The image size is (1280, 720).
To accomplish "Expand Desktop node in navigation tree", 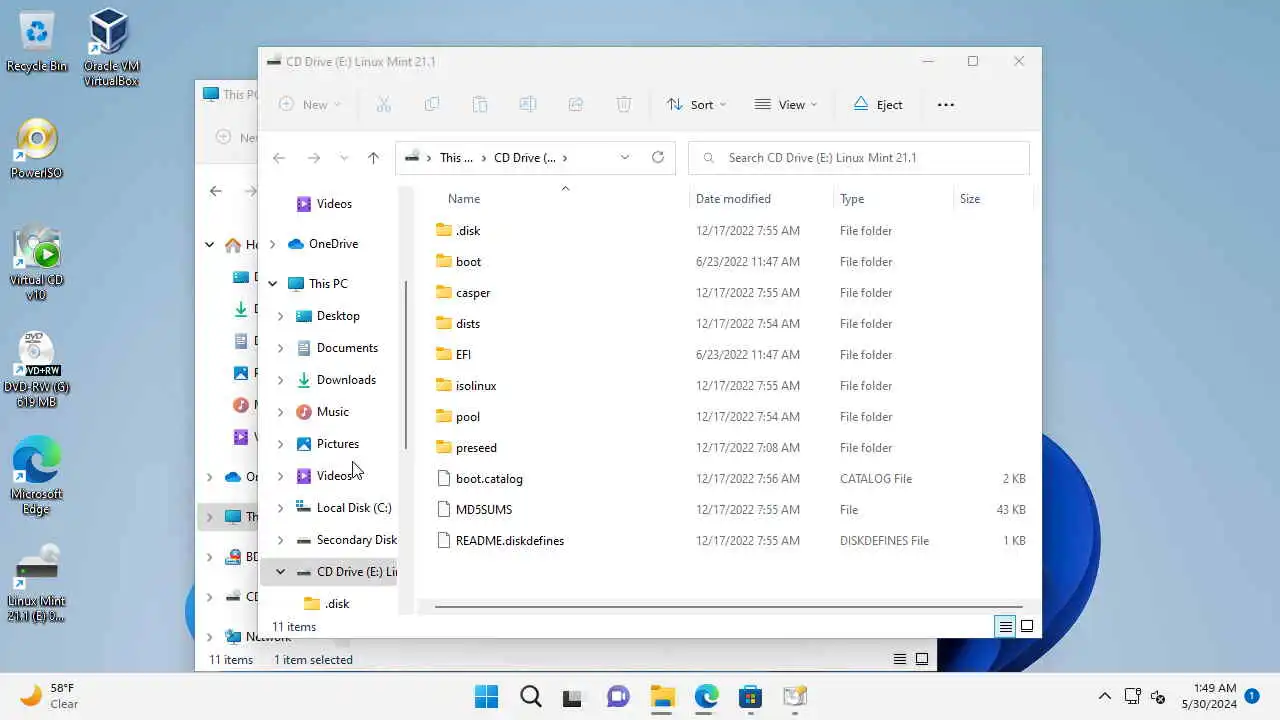I will (280, 316).
